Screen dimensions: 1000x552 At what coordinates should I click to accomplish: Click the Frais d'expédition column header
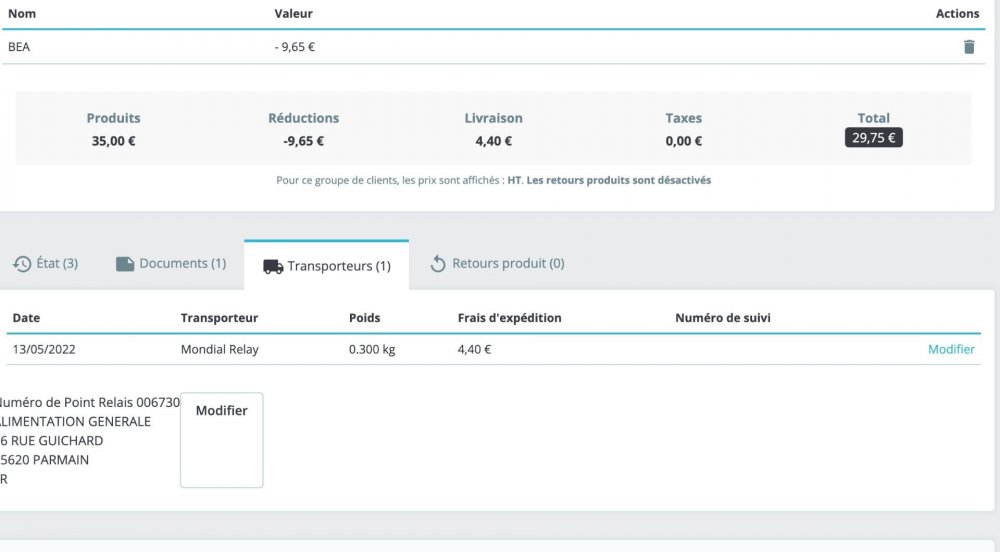(509, 318)
